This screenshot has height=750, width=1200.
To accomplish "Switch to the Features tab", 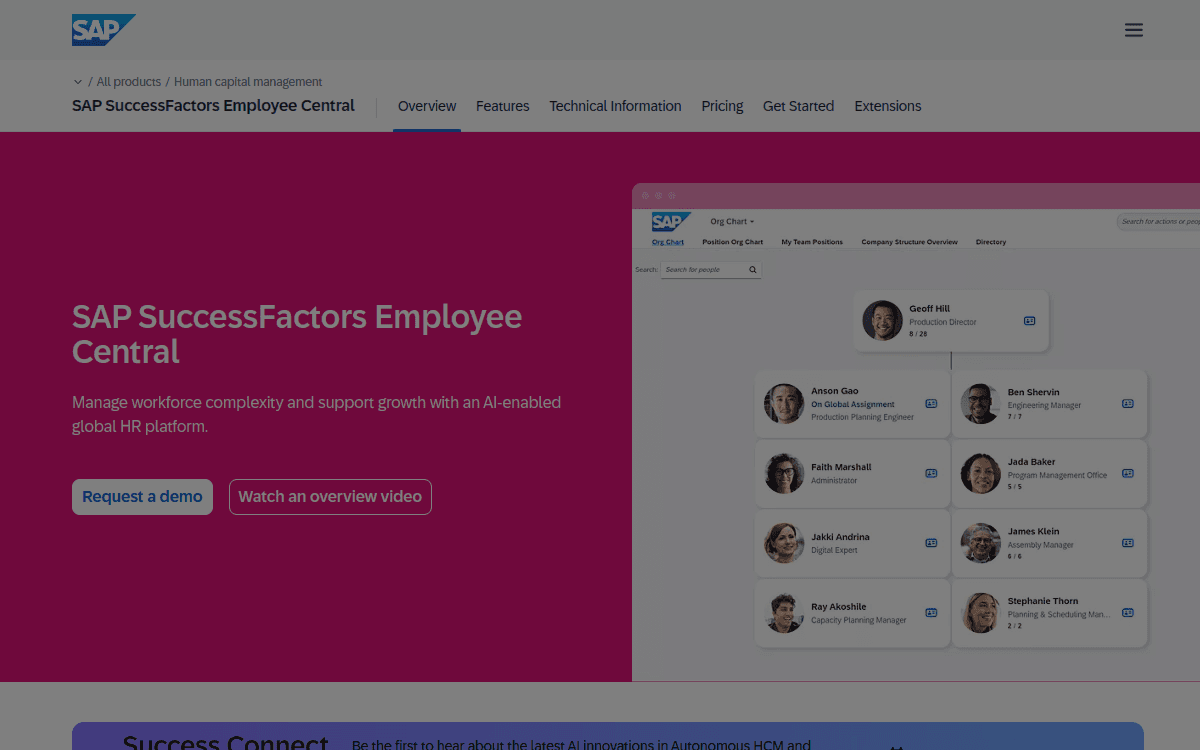I will coord(502,106).
